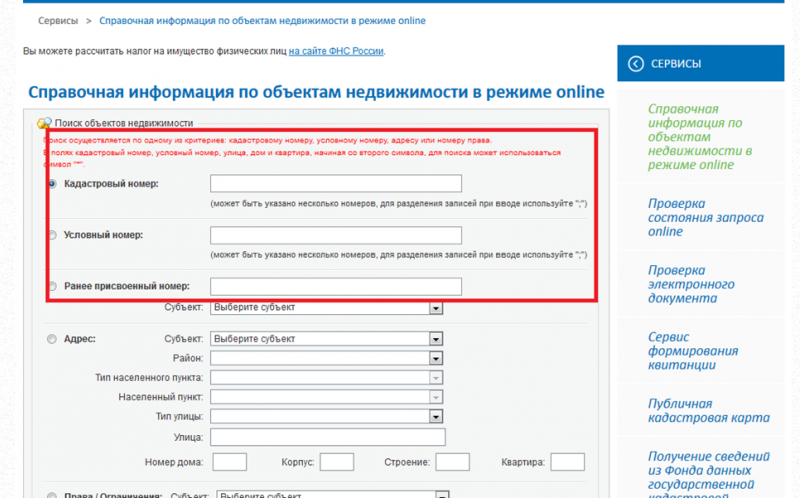Focus the Ранее присвоенный номер input field
The width and height of the screenshot is (800, 498).
coord(336,286)
